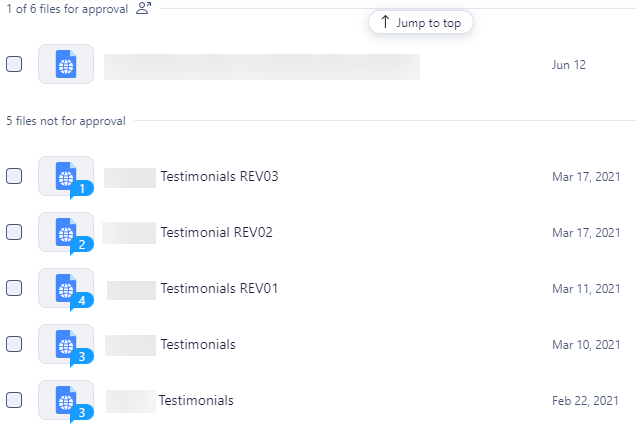Image resolution: width=637 pixels, height=433 pixels.
Task: Tick the Testimonials REV03 checkbox
Action: 14,176
